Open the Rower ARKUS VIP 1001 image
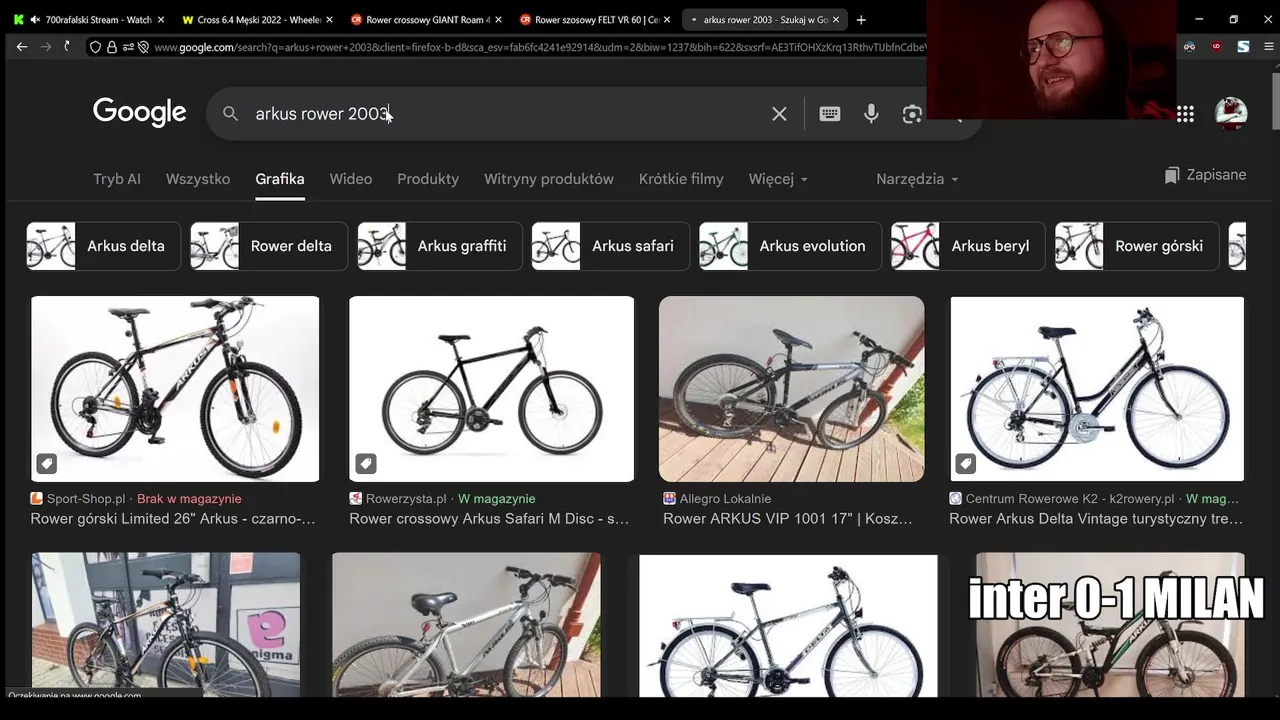The height and width of the screenshot is (720, 1280). pyautogui.click(x=791, y=389)
